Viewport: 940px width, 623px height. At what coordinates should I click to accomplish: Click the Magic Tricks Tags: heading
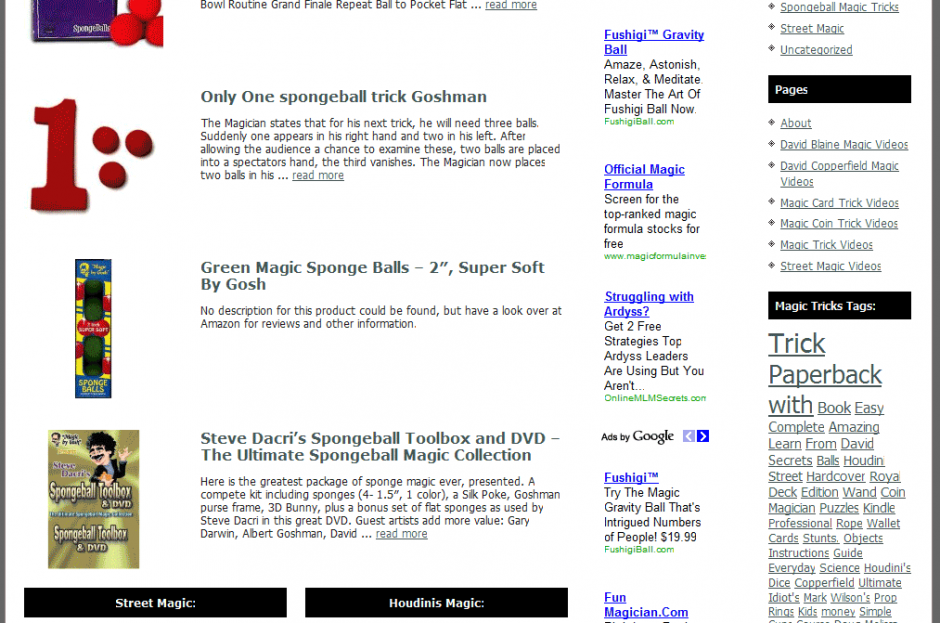point(839,306)
